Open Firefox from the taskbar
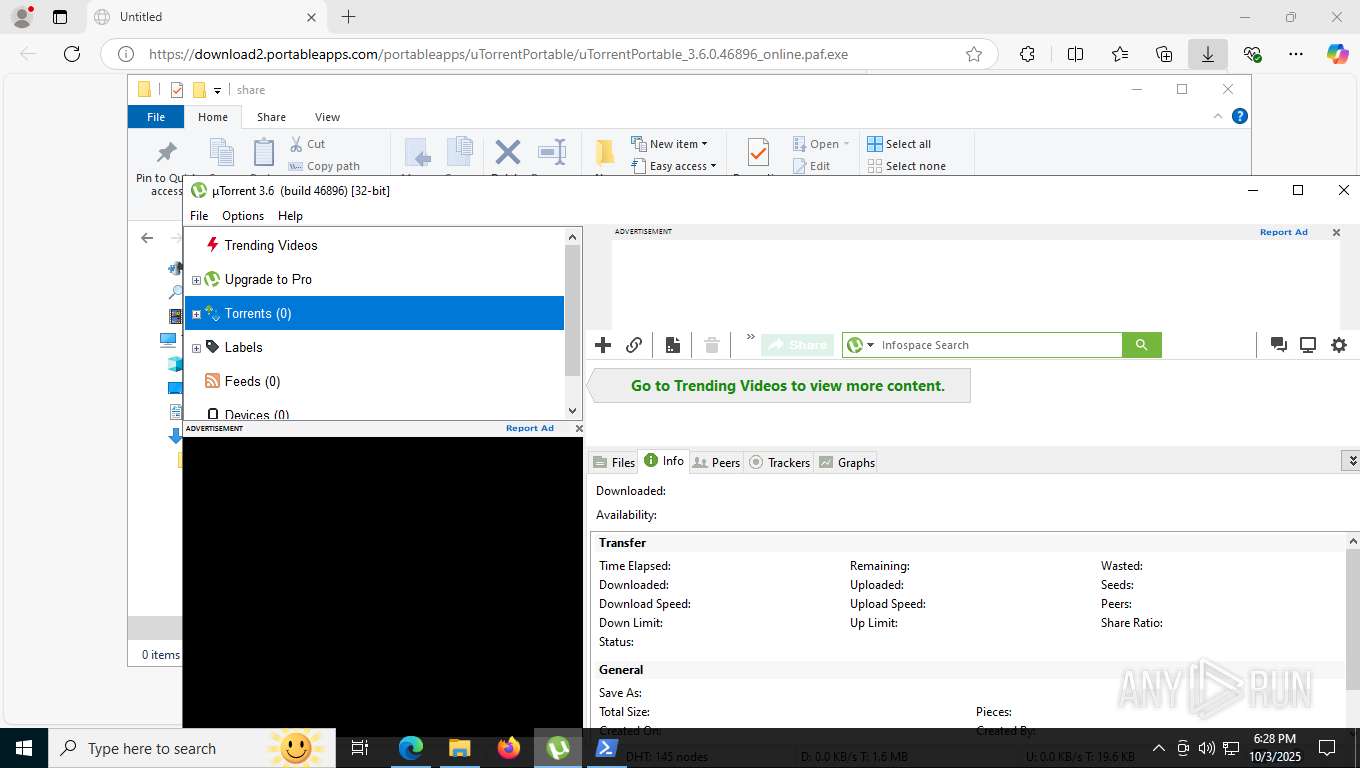 tap(509, 748)
